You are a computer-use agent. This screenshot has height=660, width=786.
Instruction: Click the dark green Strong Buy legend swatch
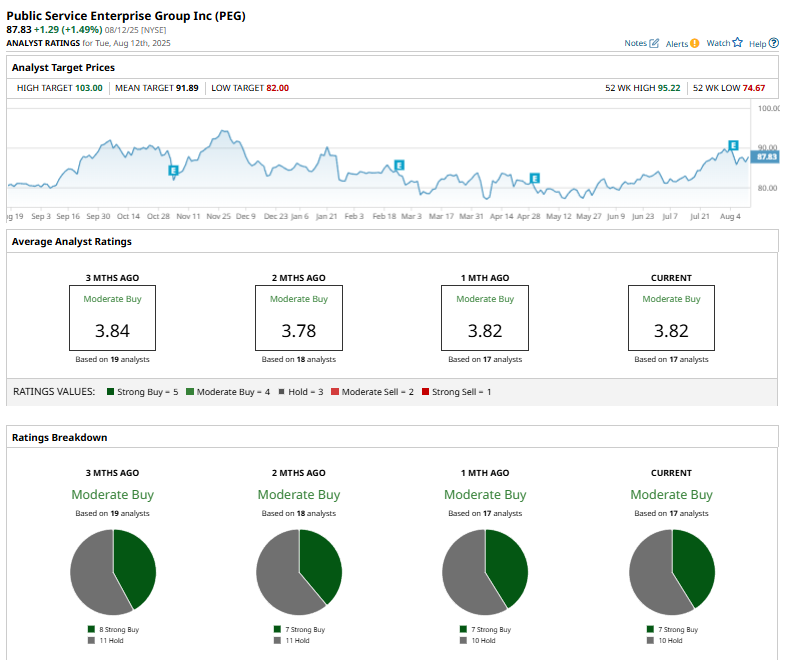click(110, 391)
